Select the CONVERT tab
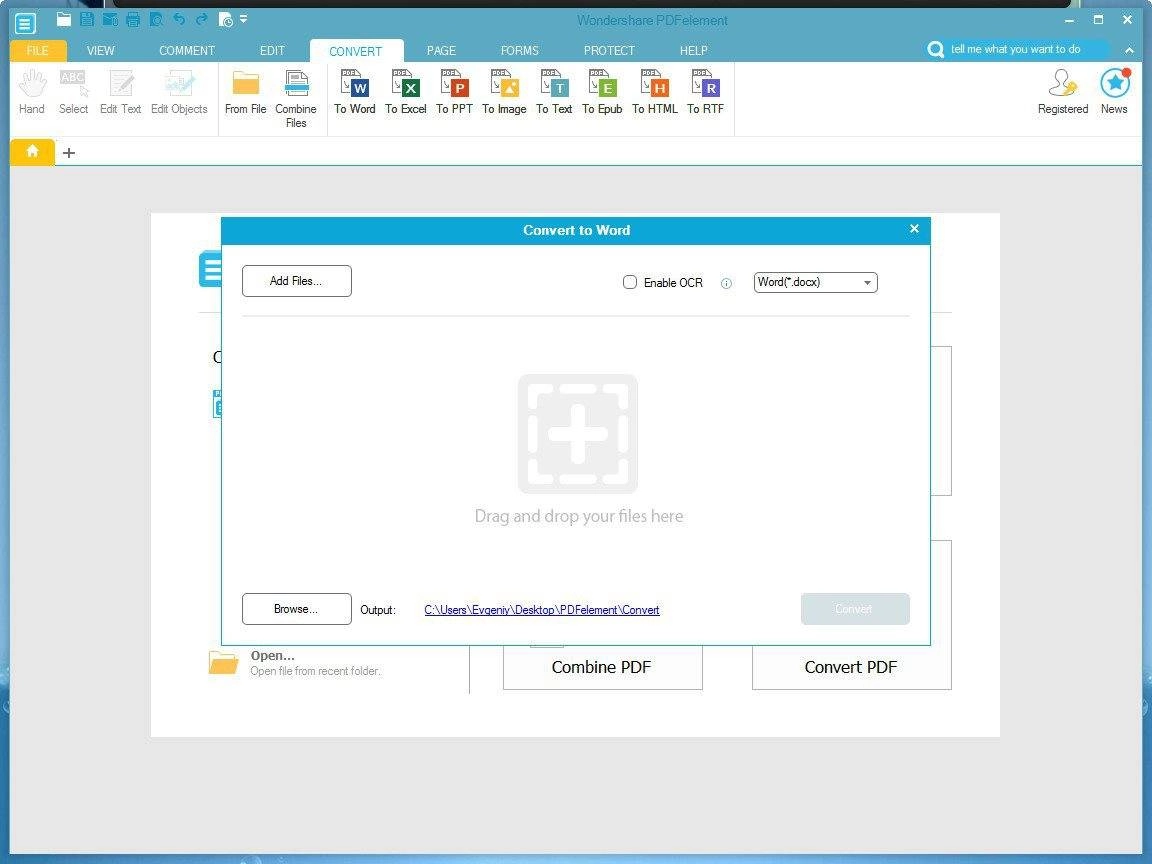Screen dimensions: 1152x864 (x=356, y=51)
